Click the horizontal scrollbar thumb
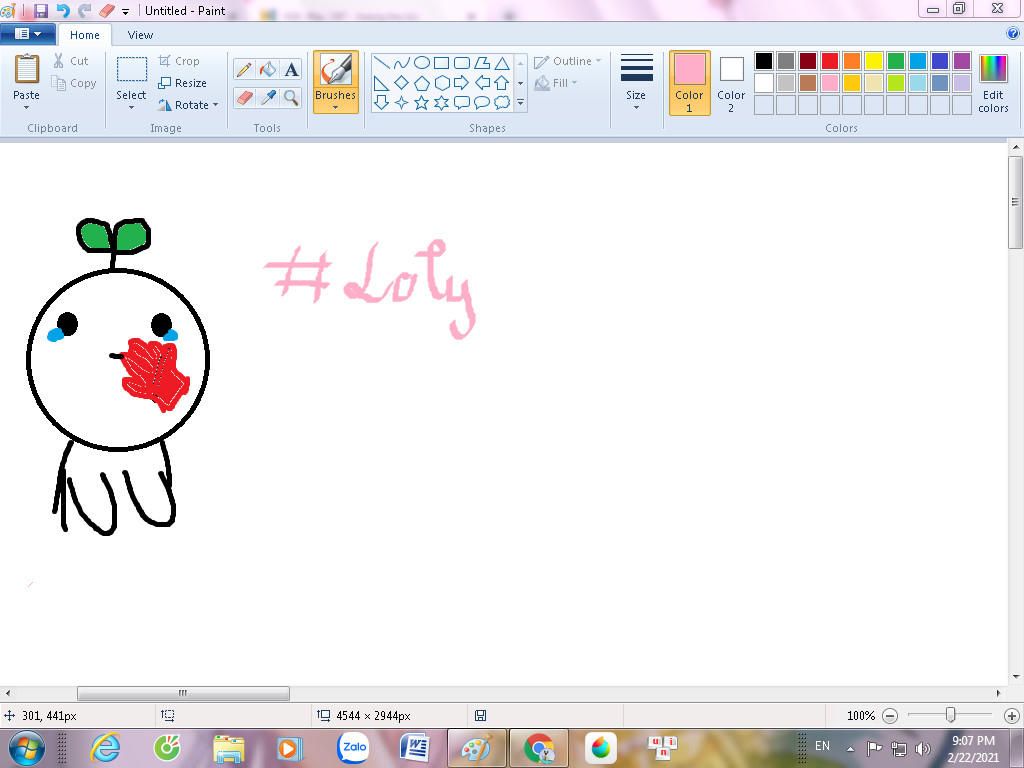This screenshot has width=1024, height=768. (x=184, y=693)
